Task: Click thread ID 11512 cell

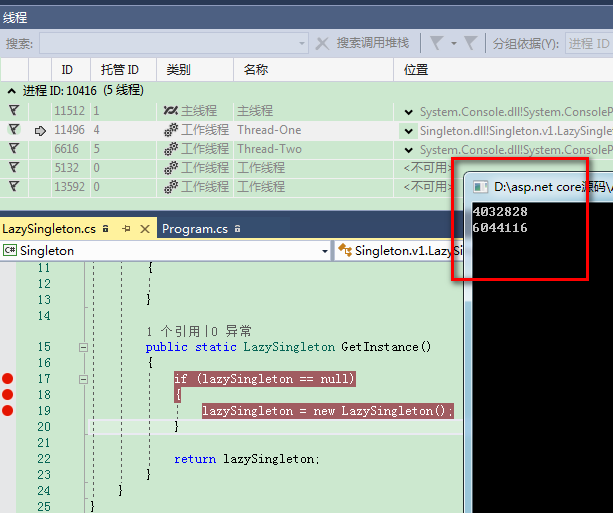Action: [70, 111]
